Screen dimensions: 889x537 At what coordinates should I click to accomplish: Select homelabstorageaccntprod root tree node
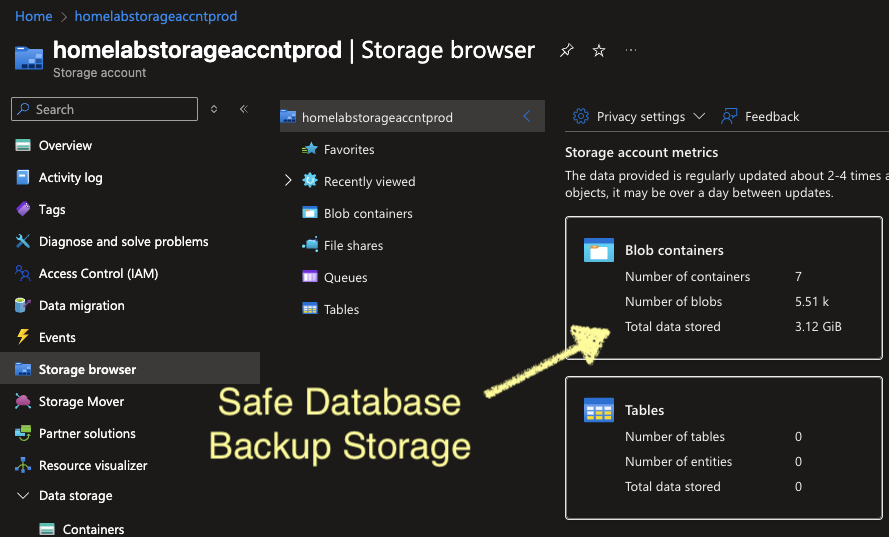click(412, 116)
